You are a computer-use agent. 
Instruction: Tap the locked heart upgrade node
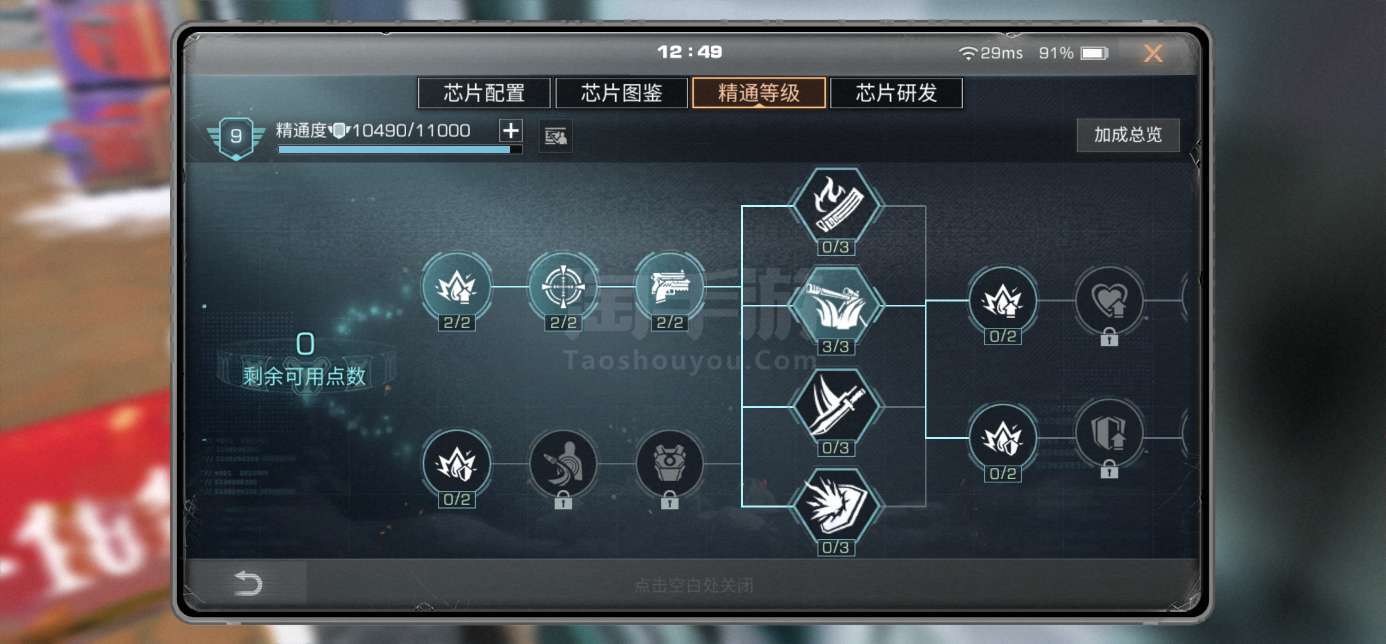click(x=1109, y=299)
